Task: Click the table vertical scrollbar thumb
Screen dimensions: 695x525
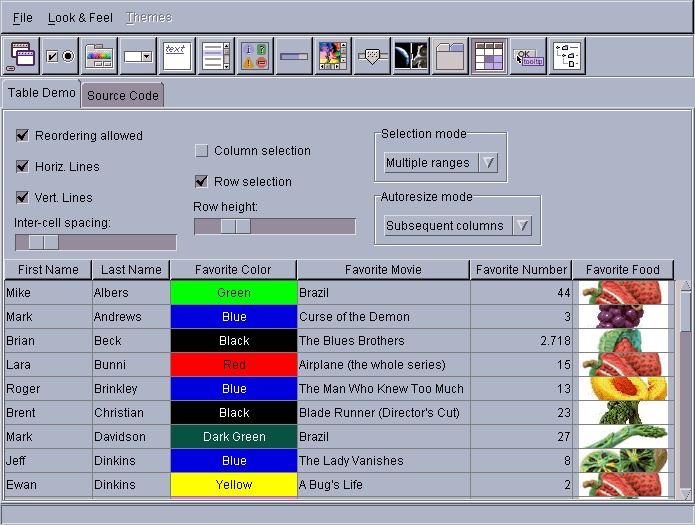Action: (x=685, y=311)
